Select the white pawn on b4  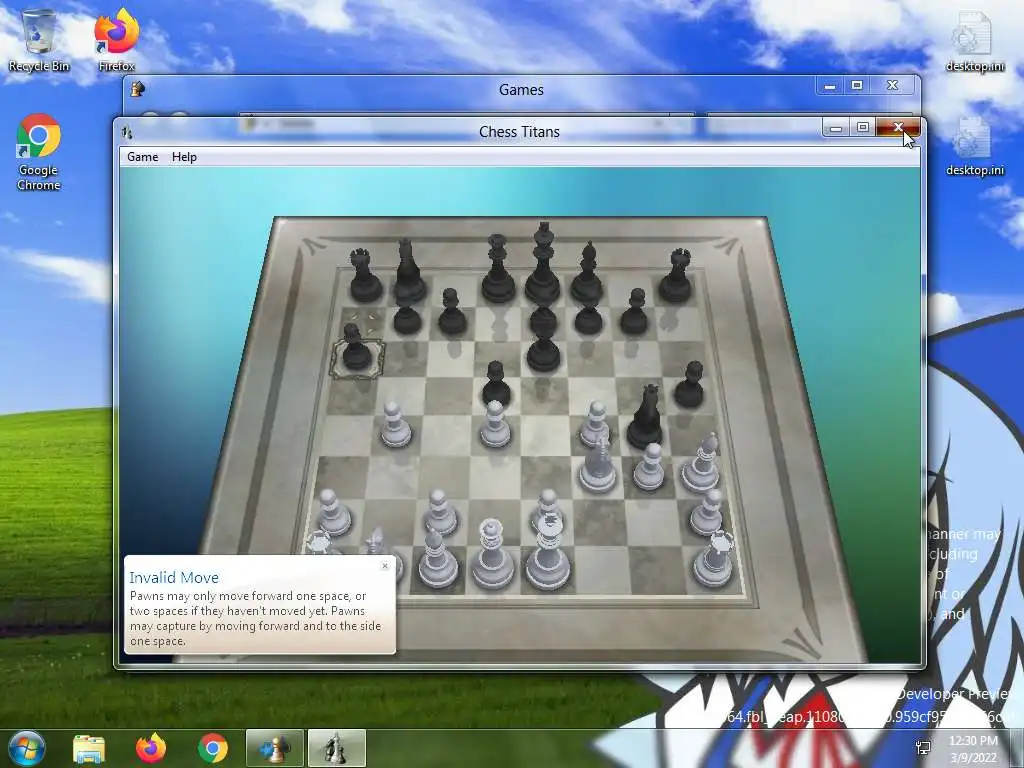click(395, 426)
